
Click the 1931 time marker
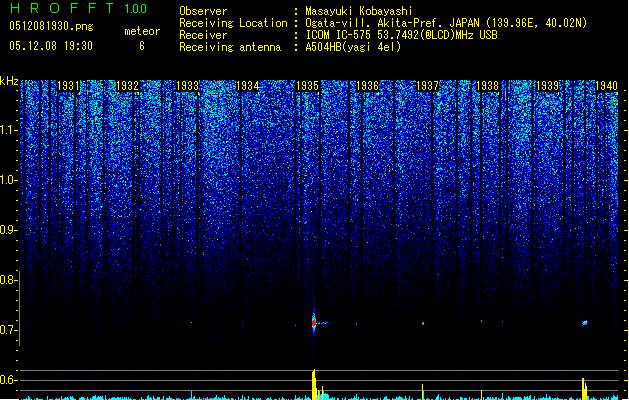click(x=68, y=86)
